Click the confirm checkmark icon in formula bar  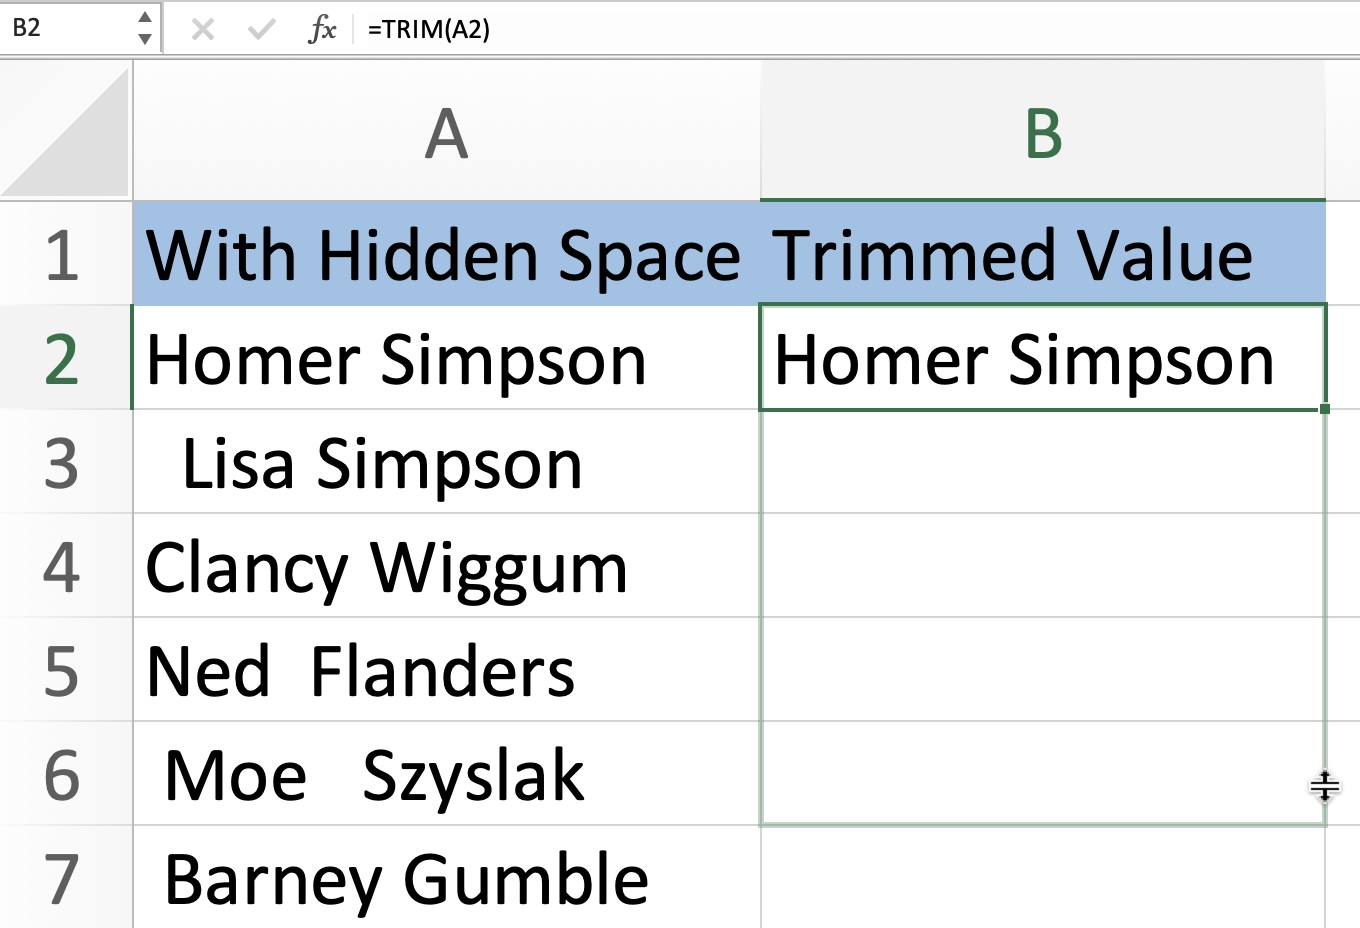point(262,29)
